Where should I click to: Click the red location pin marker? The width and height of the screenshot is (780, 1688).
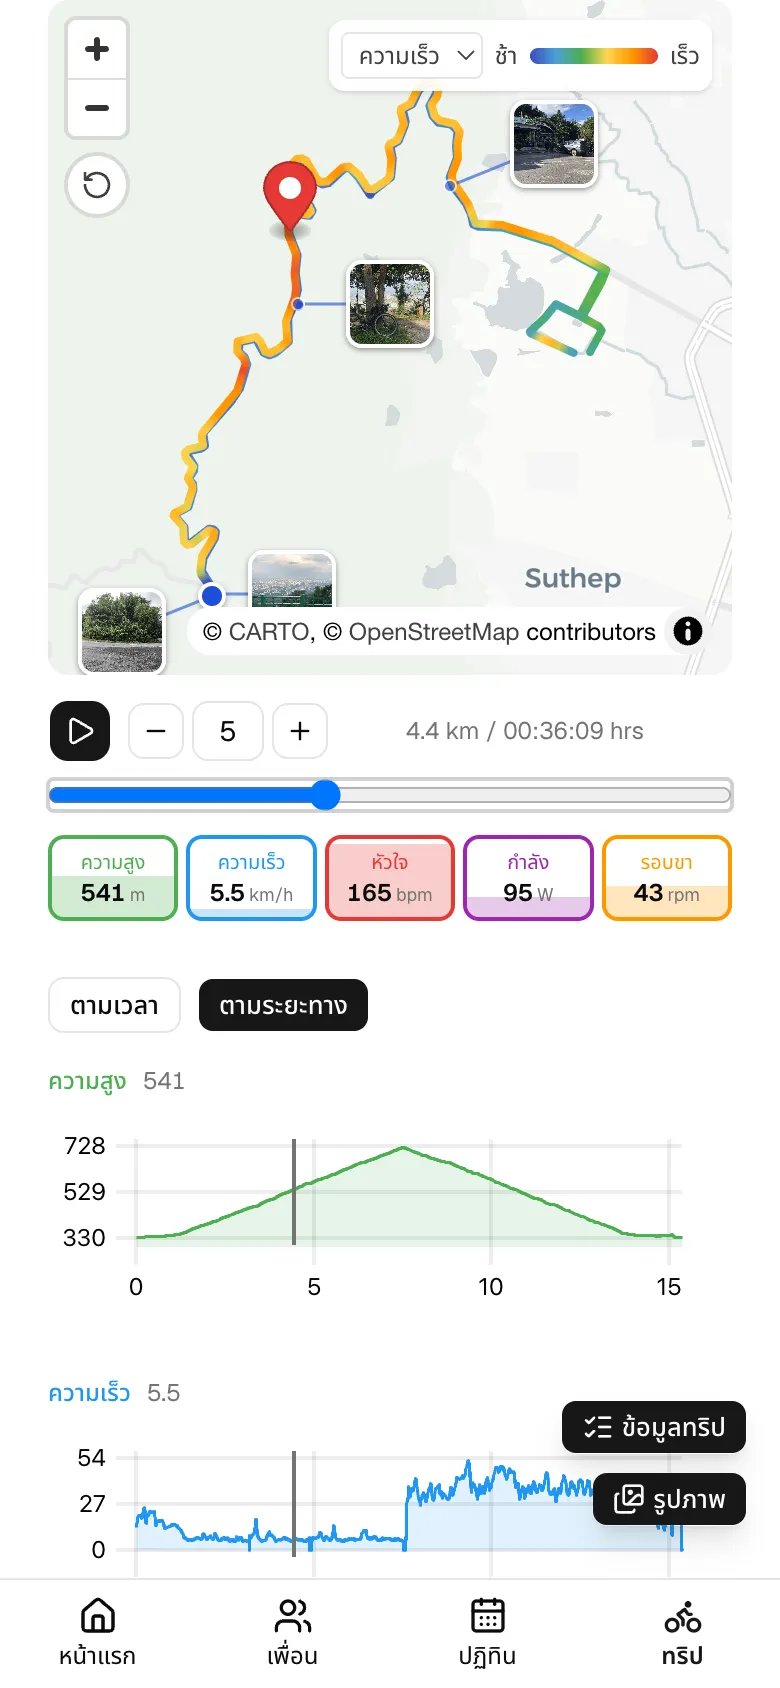click(290, 196)
